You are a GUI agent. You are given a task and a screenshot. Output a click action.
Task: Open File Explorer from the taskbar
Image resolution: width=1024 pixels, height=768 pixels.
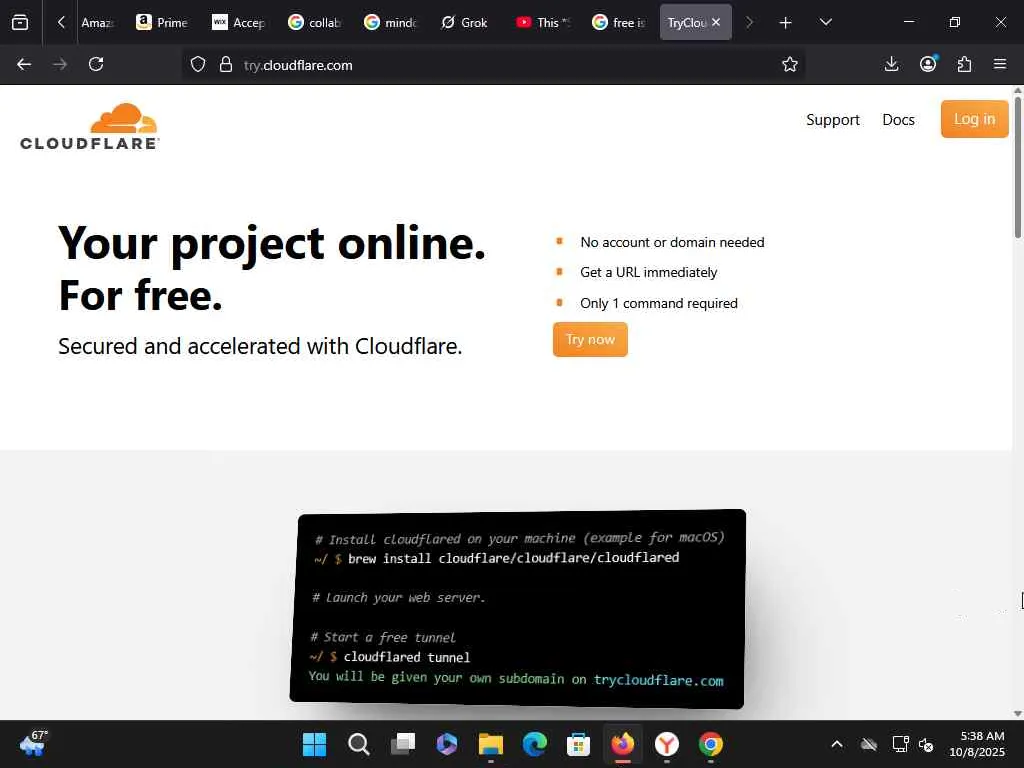click(x=490, y=744)
